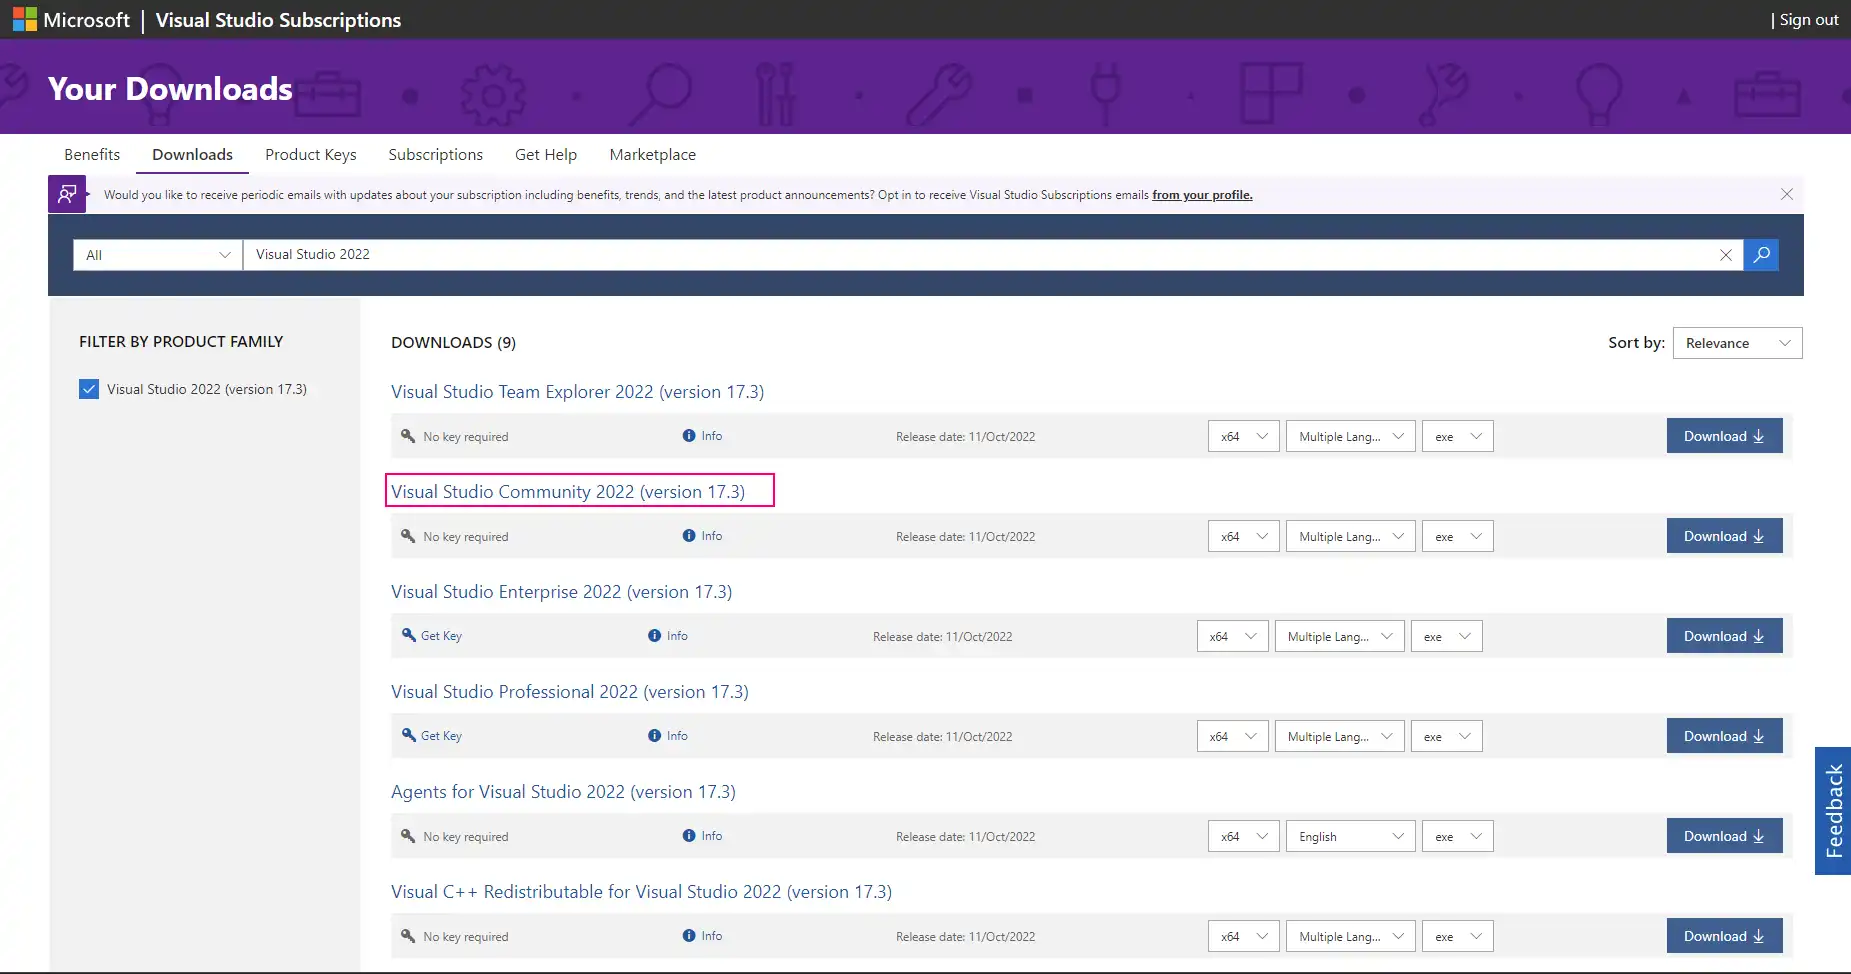This screenshot has width=1851, height=974.
Task: Open the Sort by Relevance dropdown
Action: [1737, 343]
